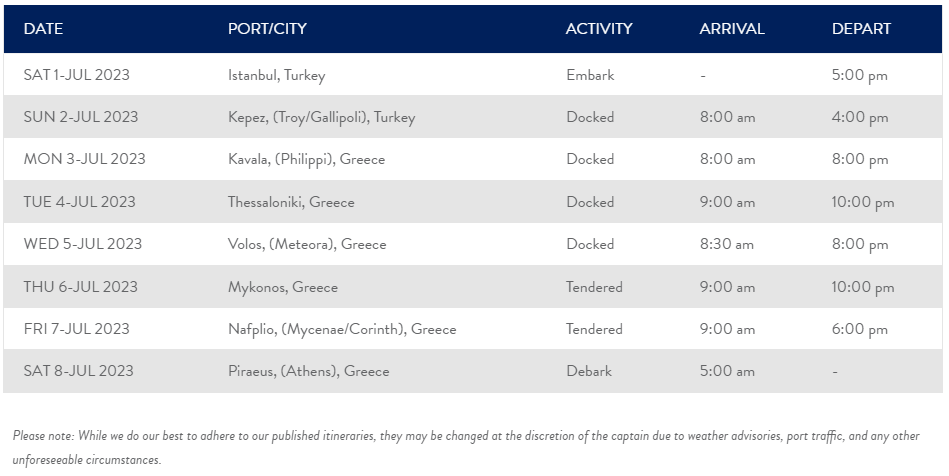Screen dimensions: 949x476
Task: Click the PORT/CITY column header
Action: point(267,28)
